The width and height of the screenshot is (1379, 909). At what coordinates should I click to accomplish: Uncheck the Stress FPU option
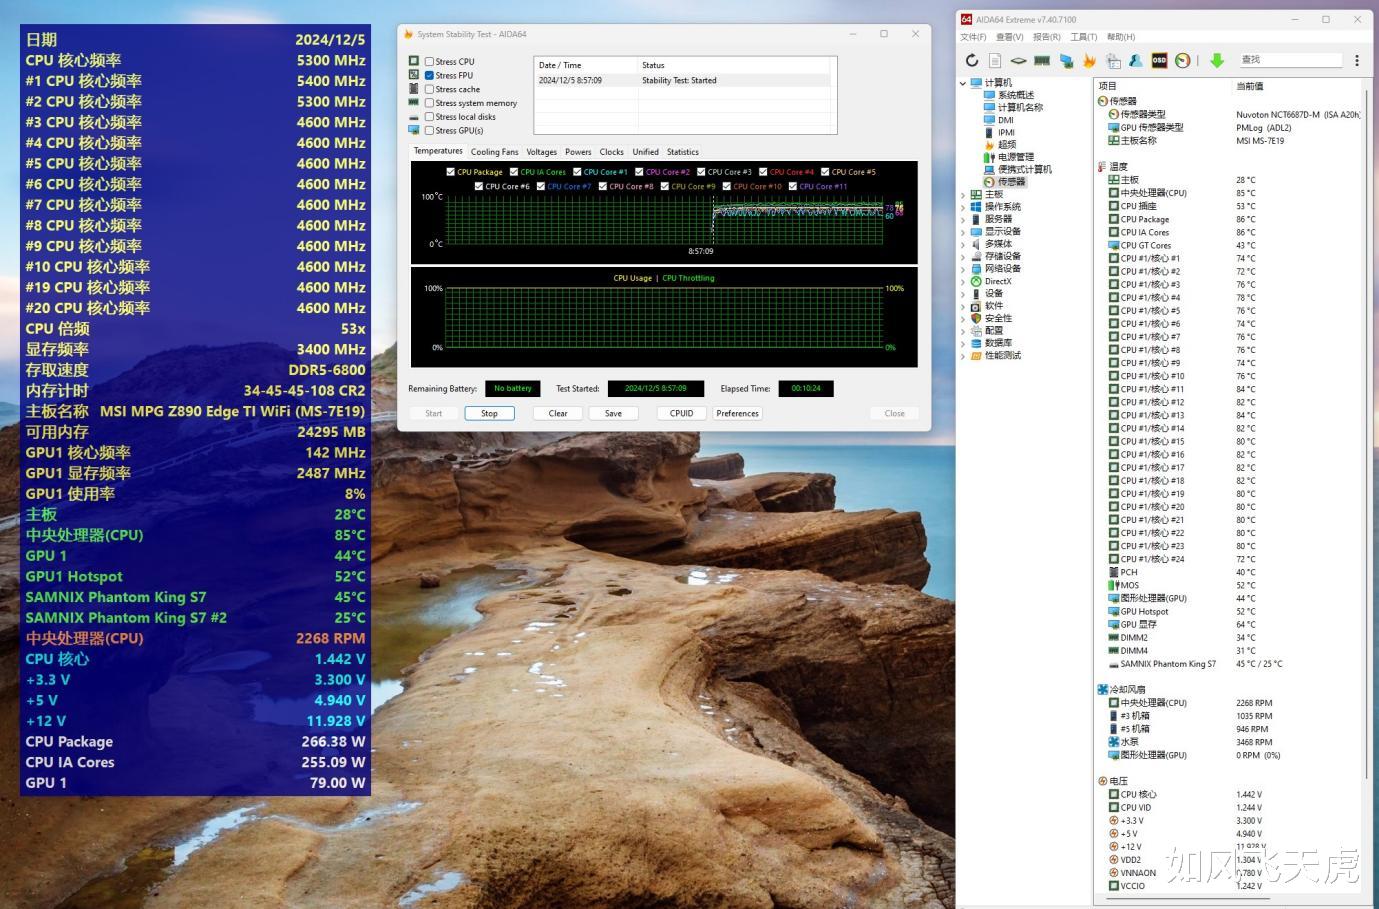click(x=429, y=76)
